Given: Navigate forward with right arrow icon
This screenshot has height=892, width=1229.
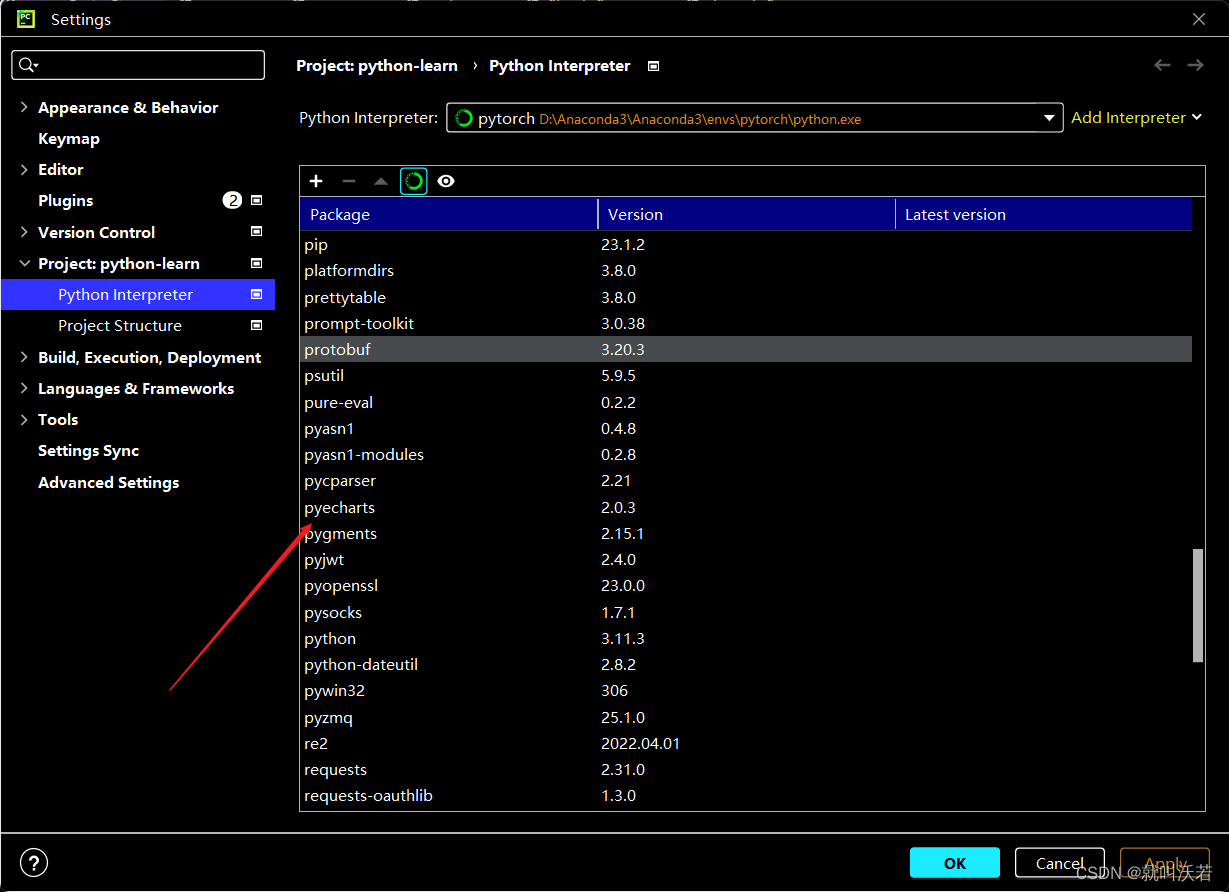Looking at the screenshot, I should click(x=1195, y=65).
